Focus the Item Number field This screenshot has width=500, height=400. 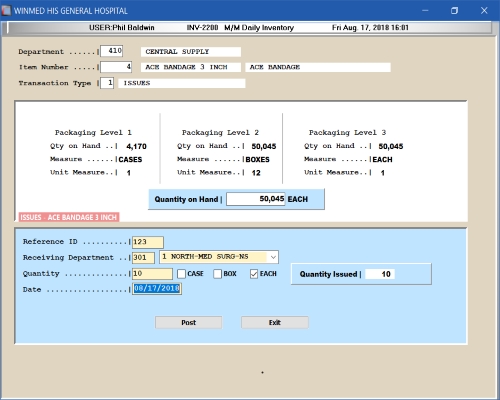pos(116,67)
